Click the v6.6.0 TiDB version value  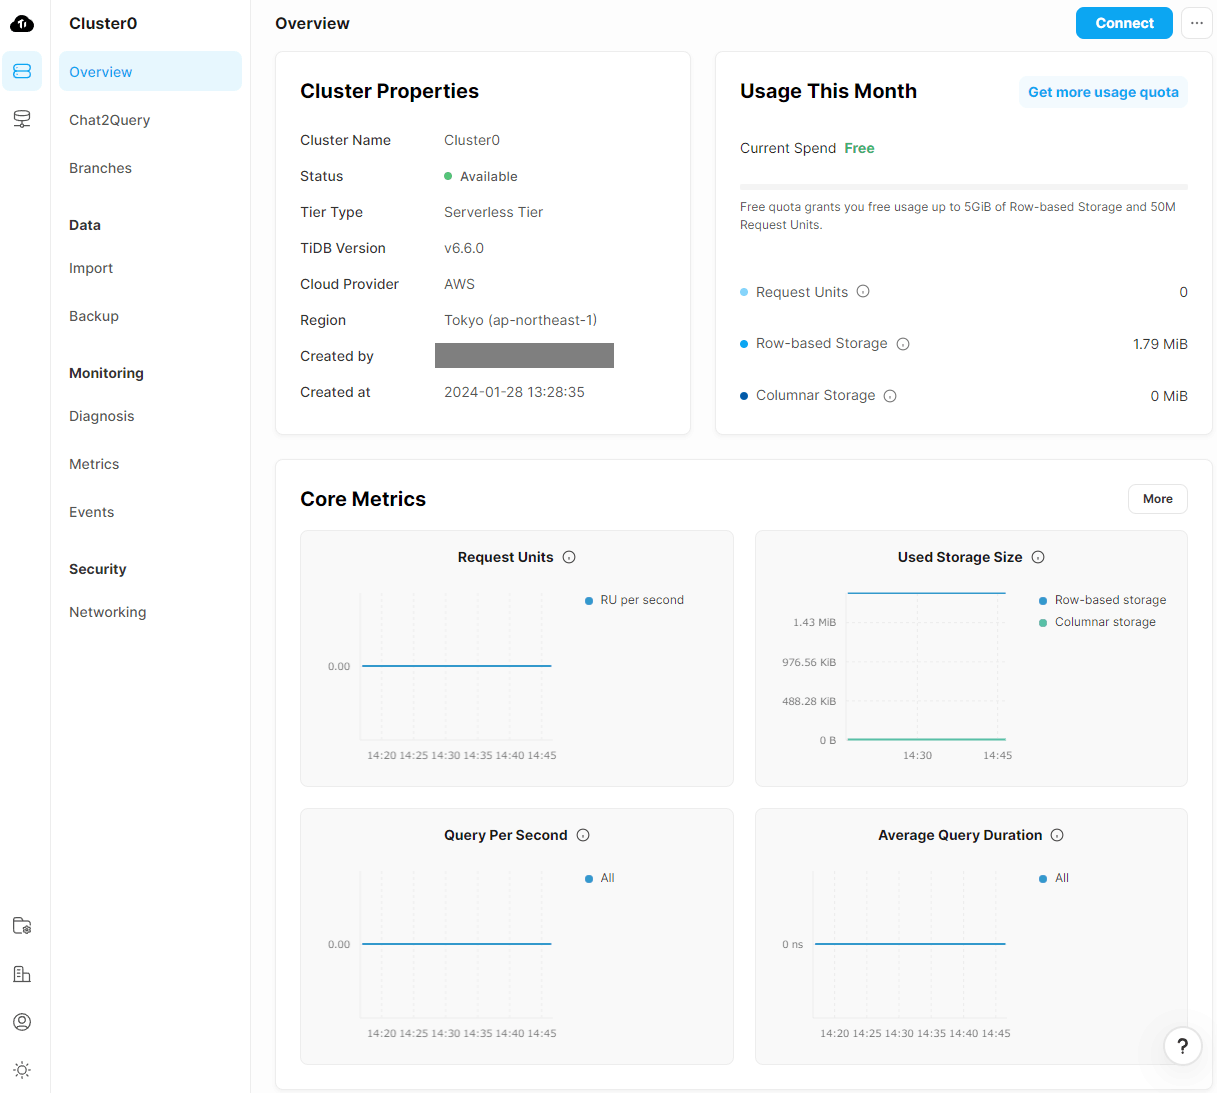pyautogui.click(x=464, y=248)
